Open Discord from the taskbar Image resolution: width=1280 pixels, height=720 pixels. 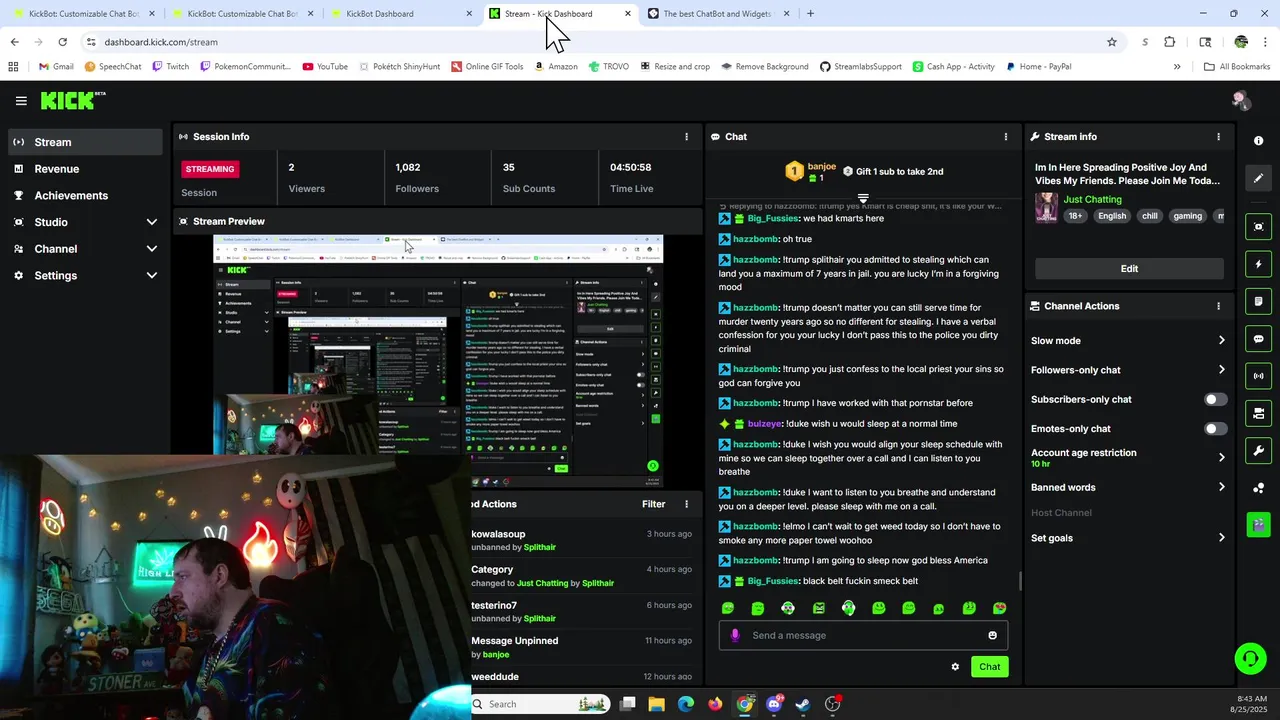click(x=773, y=704)
